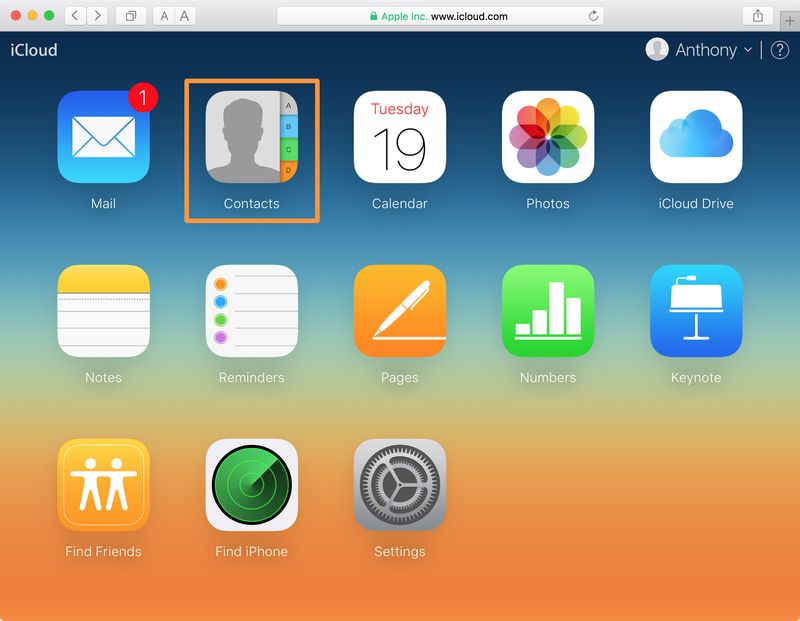
Task: Go back with Safari back arrow
Action: tap(75, 16)
